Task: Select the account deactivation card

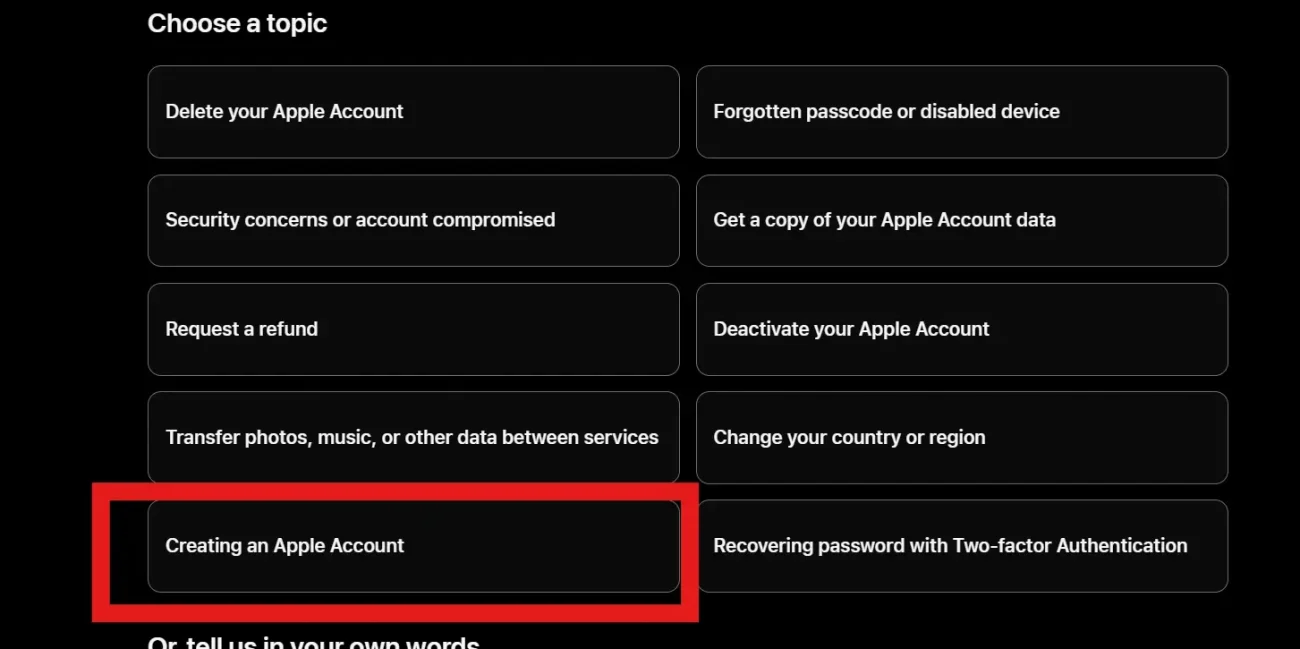Action: [x=961, y=329]
